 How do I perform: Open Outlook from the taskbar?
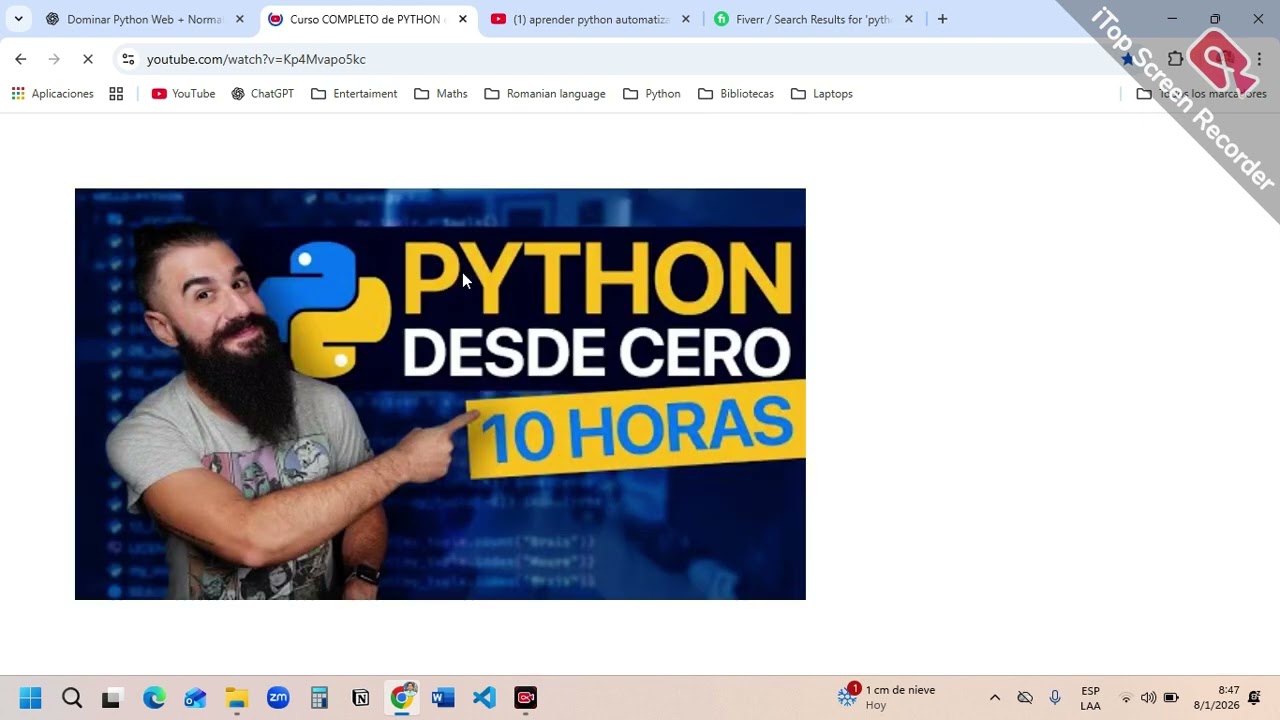click(195, 697)
